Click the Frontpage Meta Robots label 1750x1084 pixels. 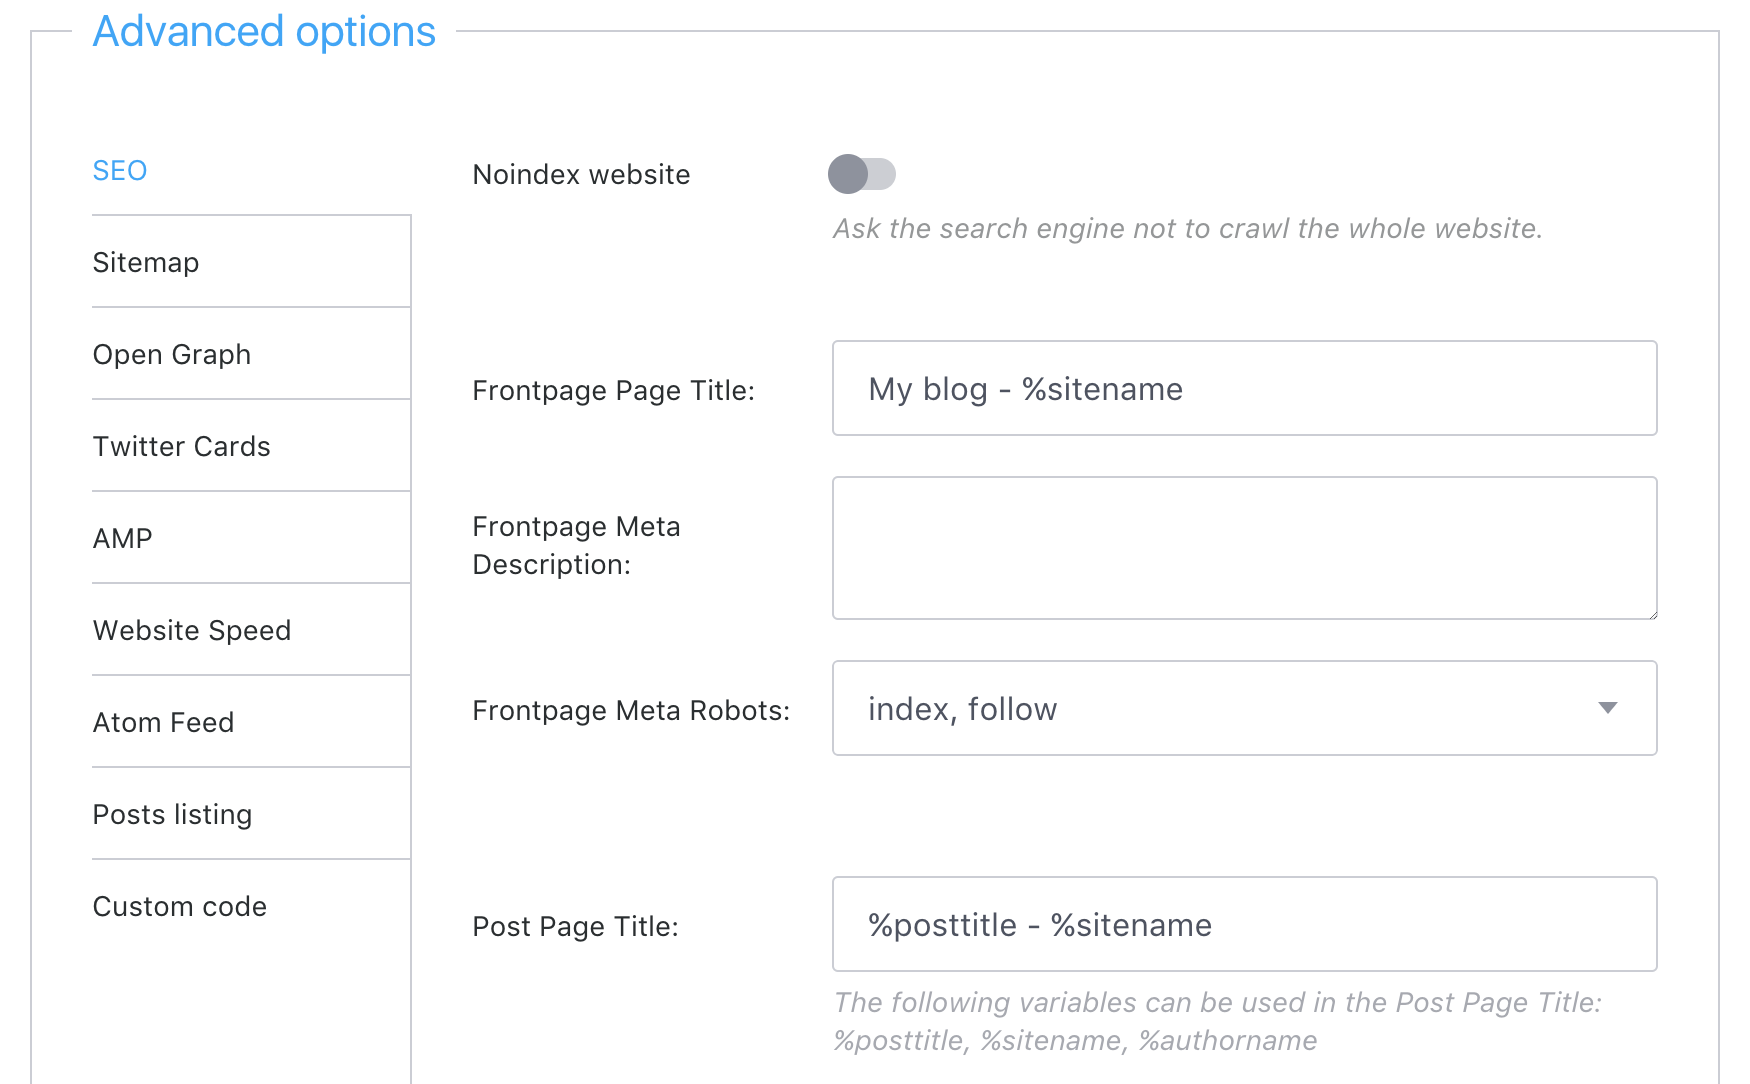[631, 710]
